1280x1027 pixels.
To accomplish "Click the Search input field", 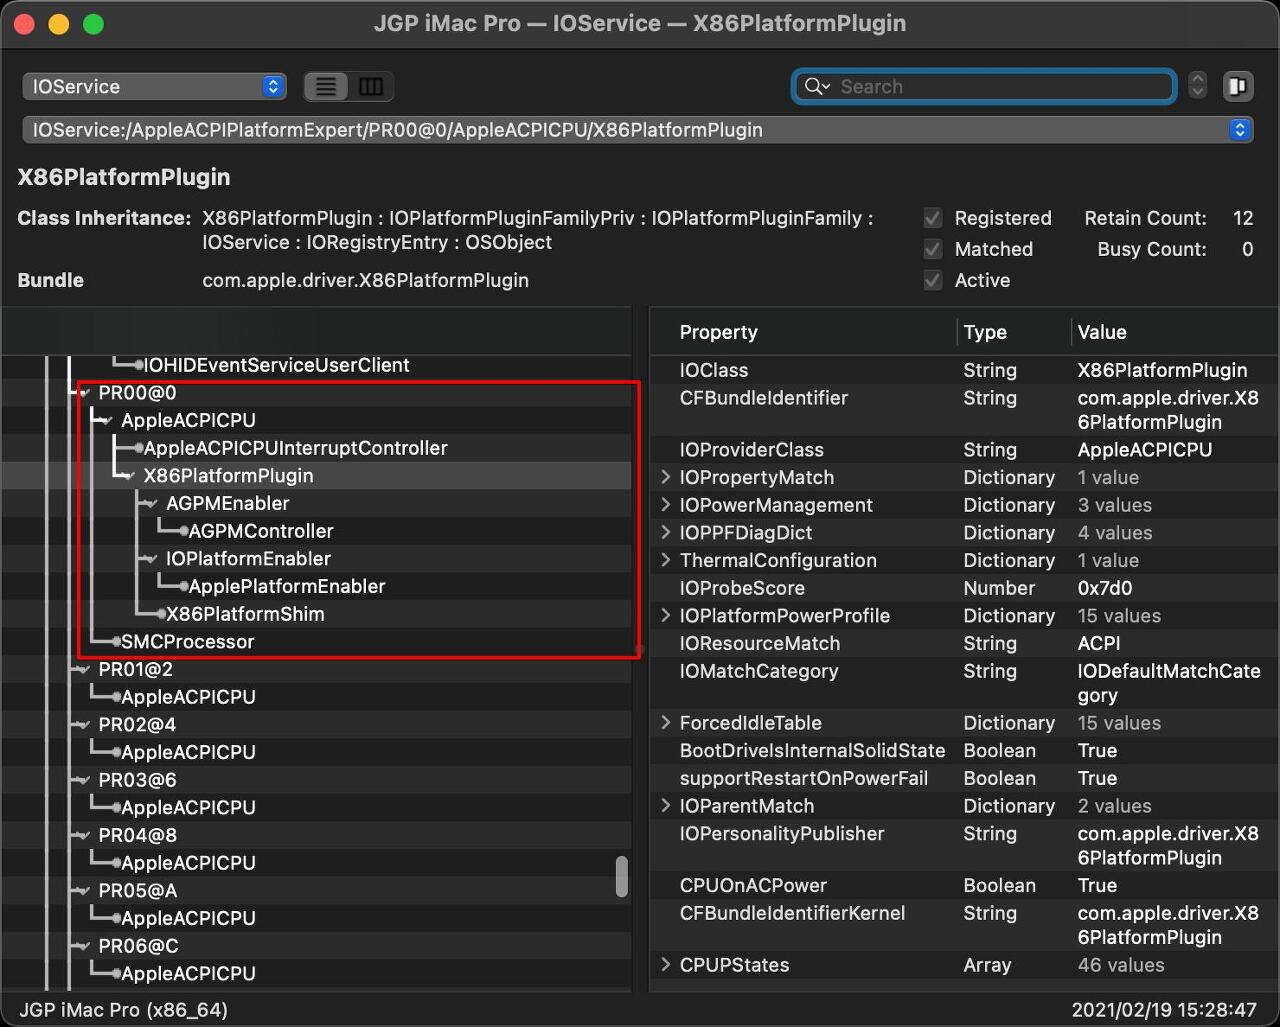I will (x=984, y=86).
